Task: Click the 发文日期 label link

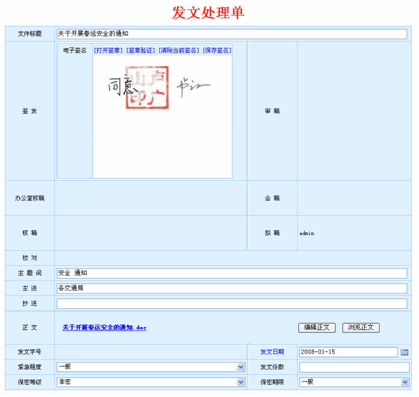Action: click(272, 352)
